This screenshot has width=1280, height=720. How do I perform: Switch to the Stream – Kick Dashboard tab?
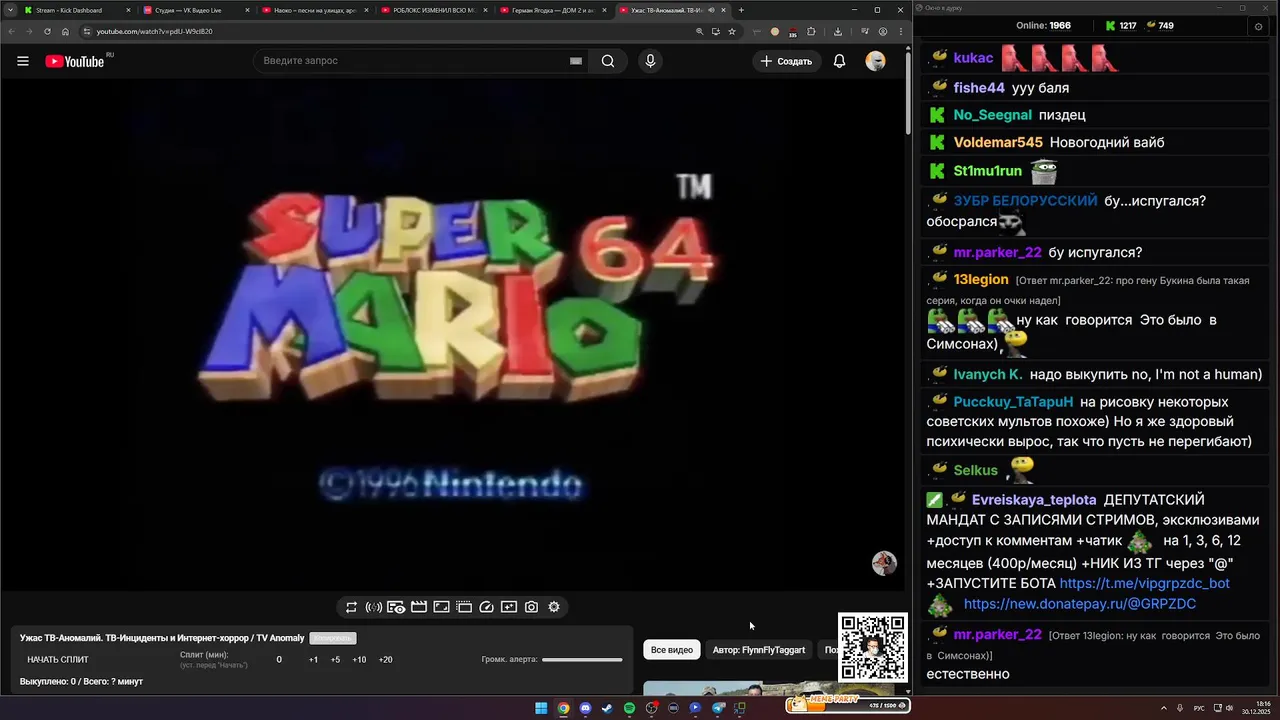coord(75,10)
